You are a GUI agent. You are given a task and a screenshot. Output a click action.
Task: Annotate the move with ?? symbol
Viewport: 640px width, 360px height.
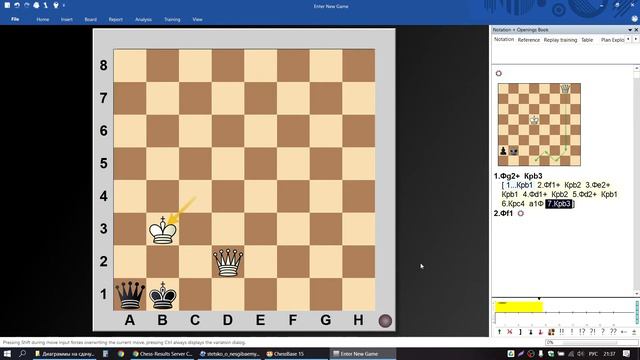[x=613, y=332]
